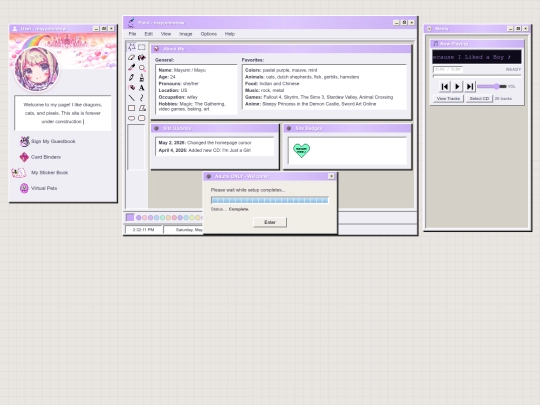Select the Eraser tool
Image resolution: width=540 pixels, height=405 pixels.
(132, 57)
